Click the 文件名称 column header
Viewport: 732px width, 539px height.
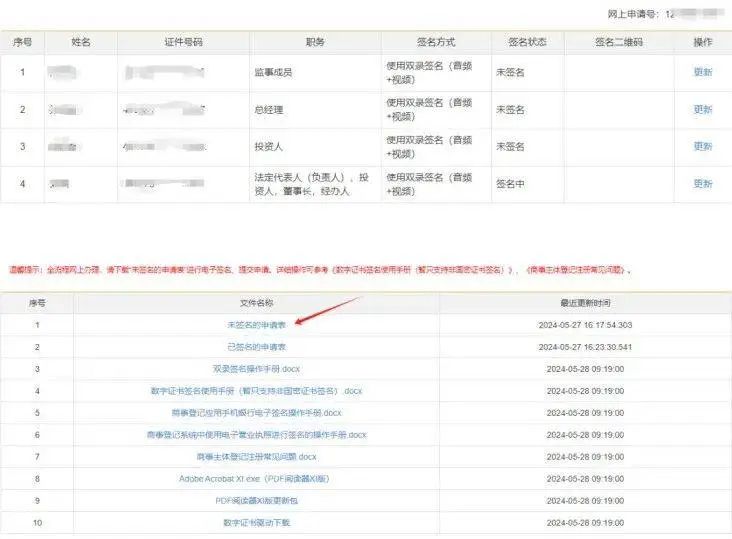click(x=256, y=302)
